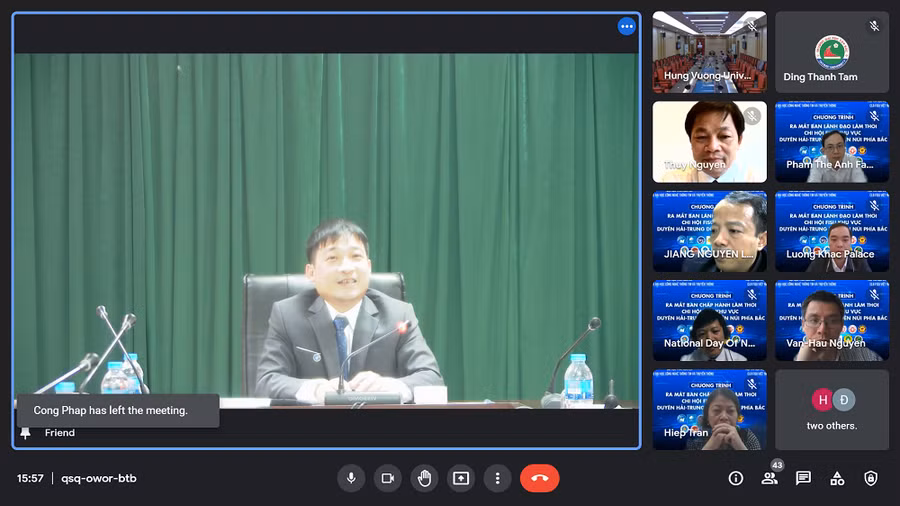Viewport: 900px width, 506px height.
Task: Open the activities panel
Action: click(837, 478)
